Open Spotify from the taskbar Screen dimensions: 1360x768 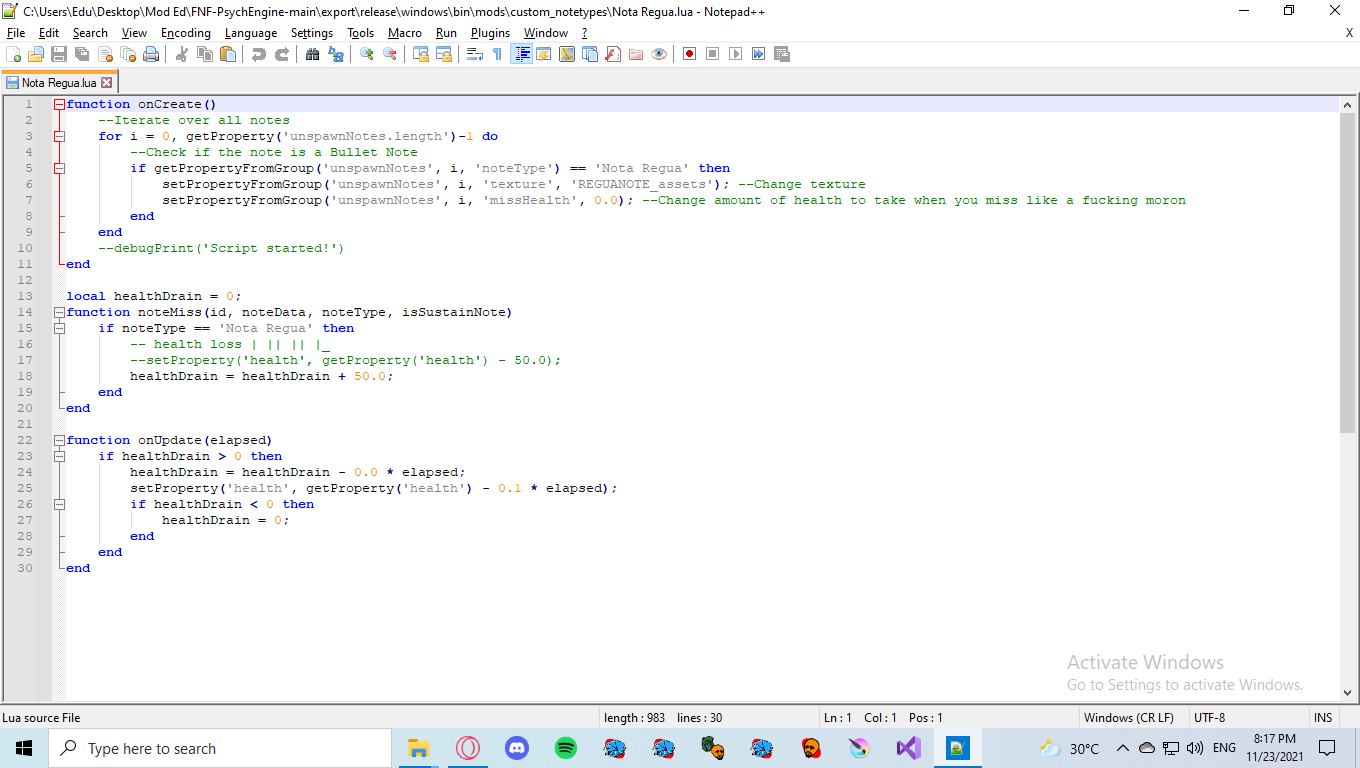(565, 748)
